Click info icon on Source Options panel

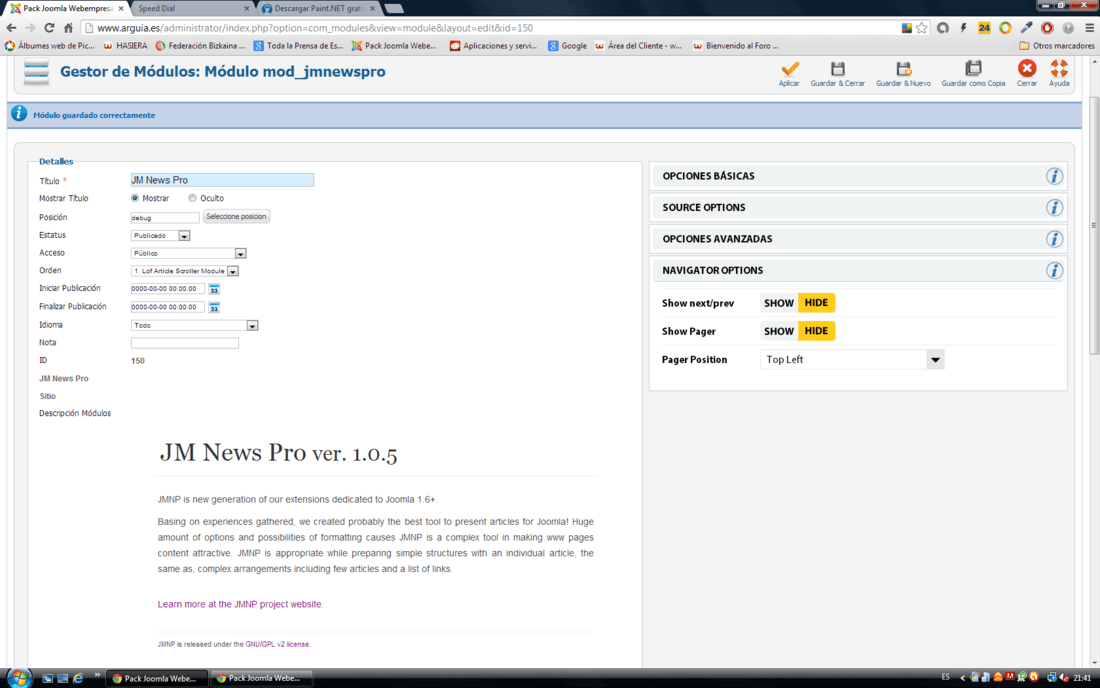[1054, 208]
